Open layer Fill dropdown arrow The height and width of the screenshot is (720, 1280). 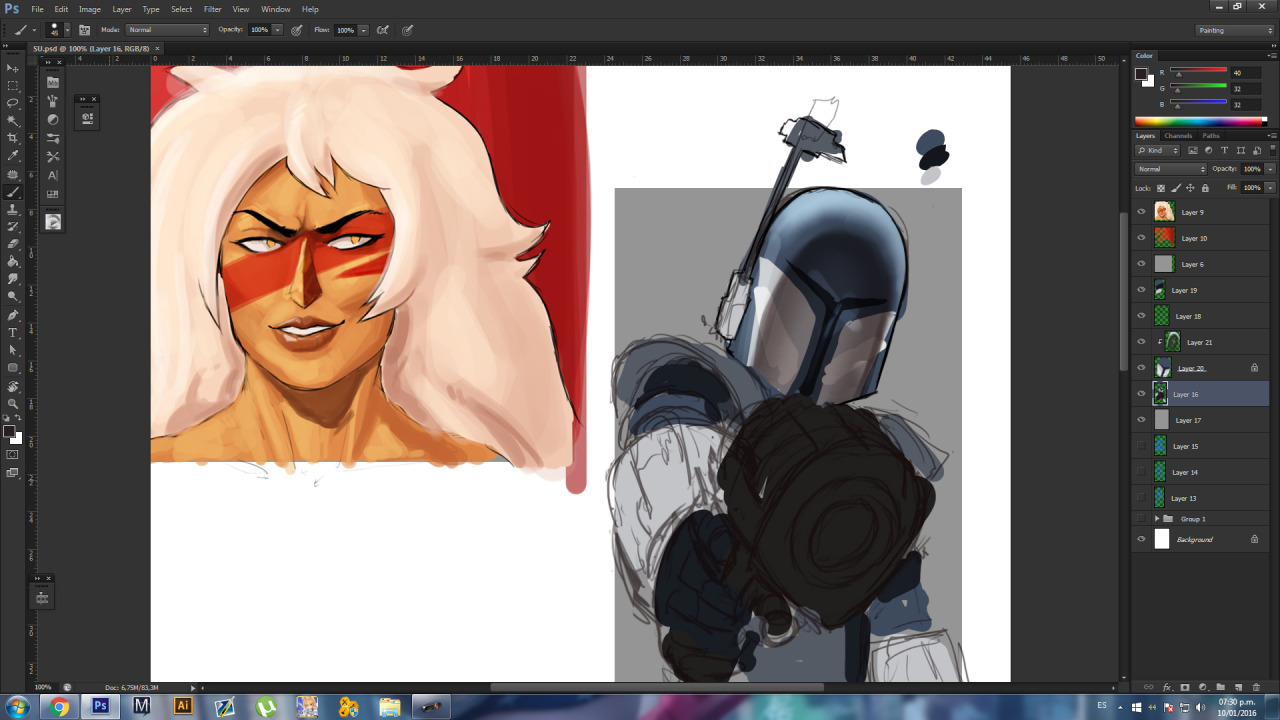click(x=1271, y=187)
